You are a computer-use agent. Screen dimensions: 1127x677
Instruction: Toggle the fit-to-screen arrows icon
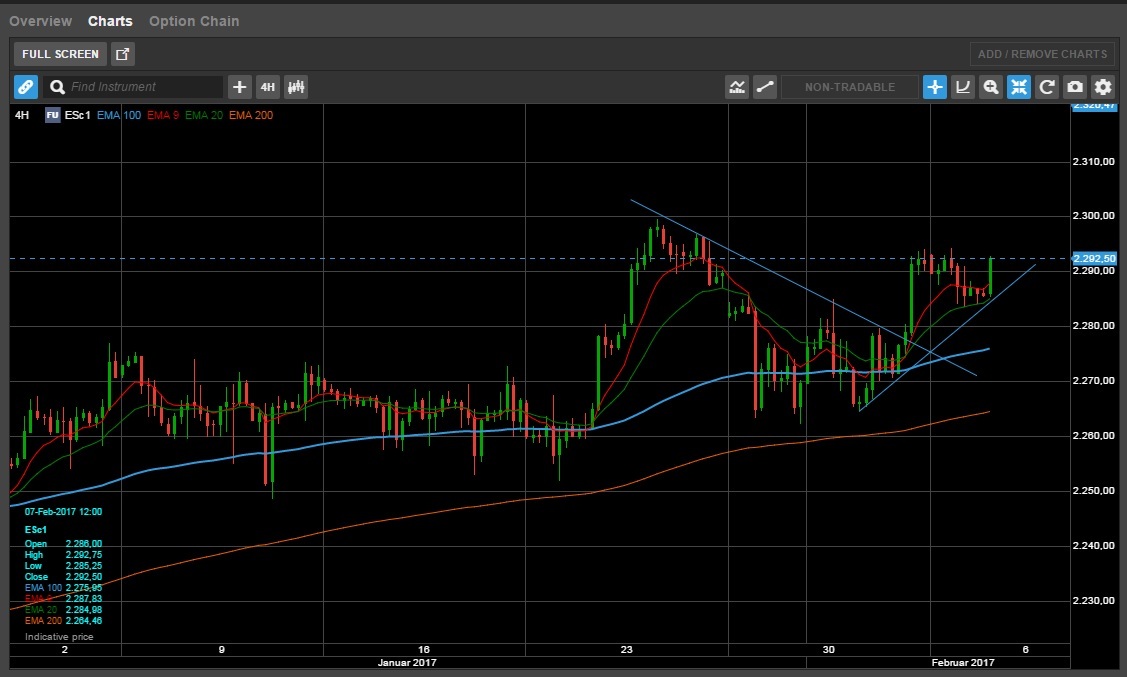click(x=1018, y=87)
